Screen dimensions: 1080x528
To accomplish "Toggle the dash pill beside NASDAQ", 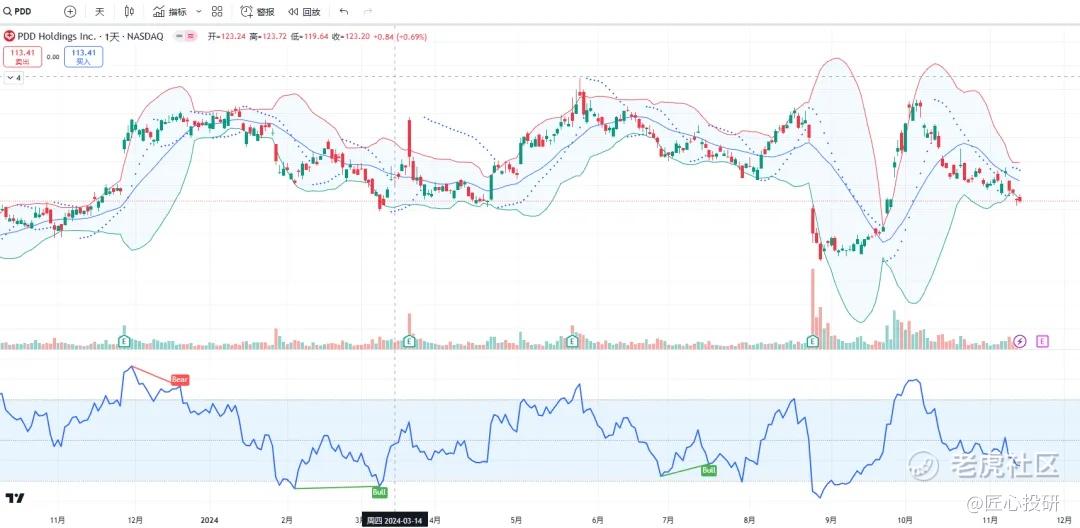I will tap(178, 36).
